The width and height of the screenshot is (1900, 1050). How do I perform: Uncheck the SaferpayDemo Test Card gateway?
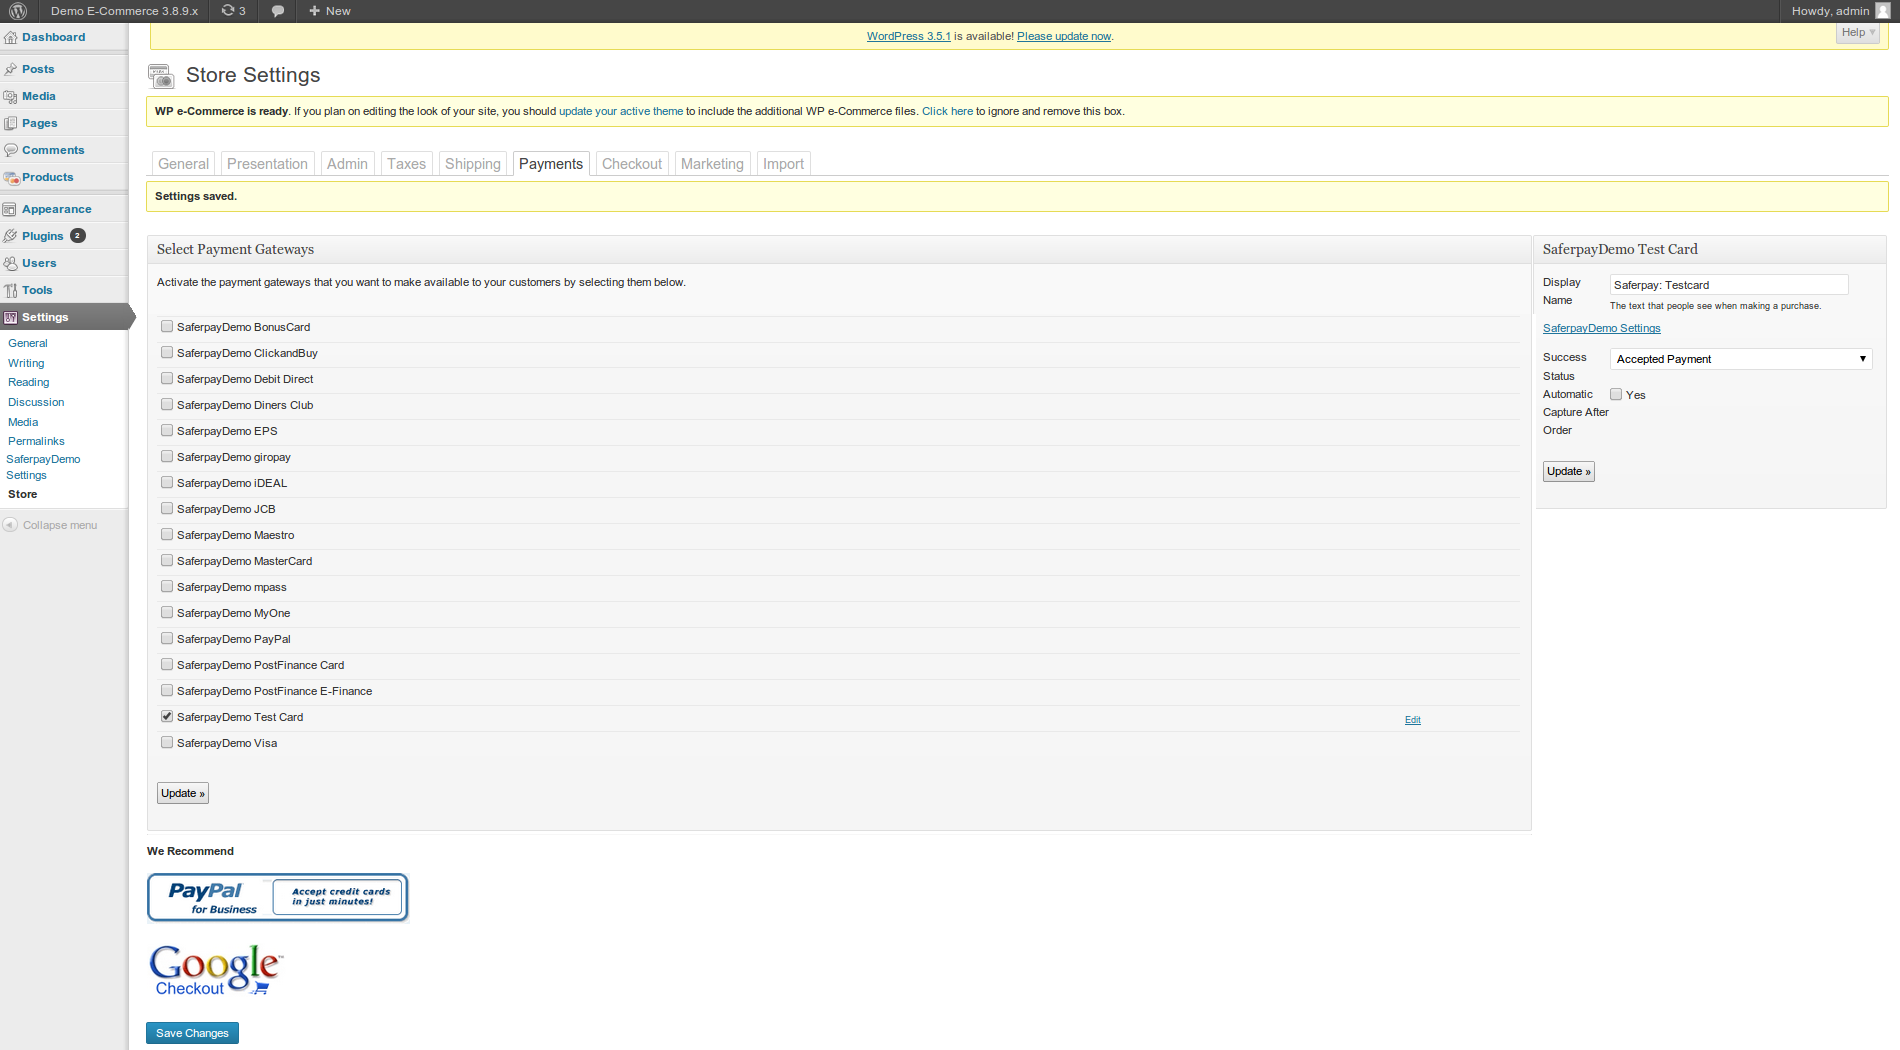point(167,717)
